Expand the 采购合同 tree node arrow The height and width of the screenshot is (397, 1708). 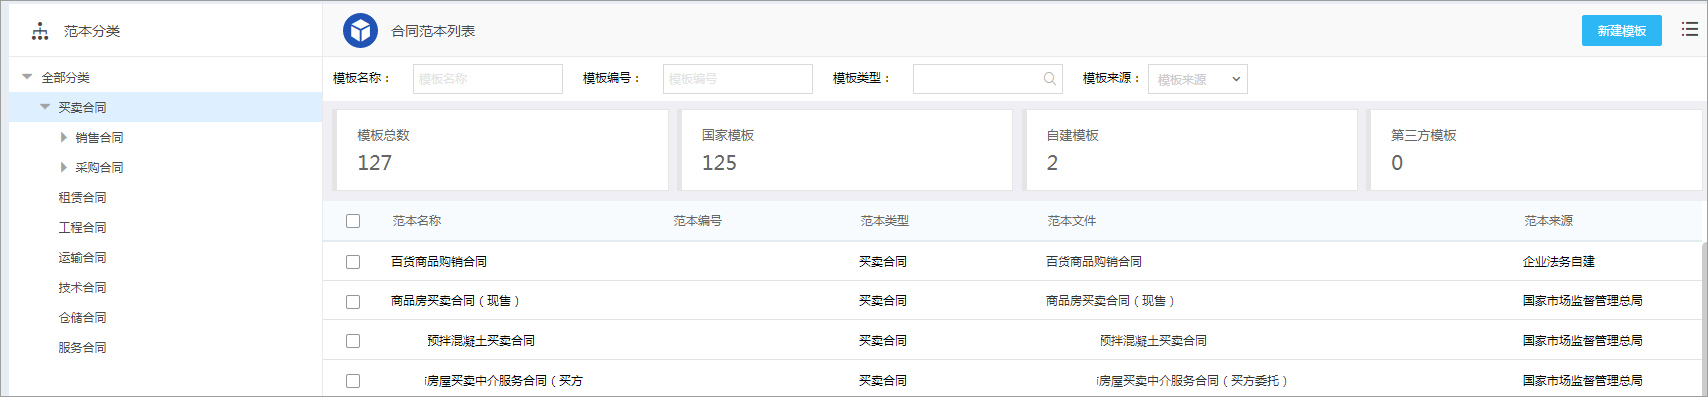tap(64, 167)
